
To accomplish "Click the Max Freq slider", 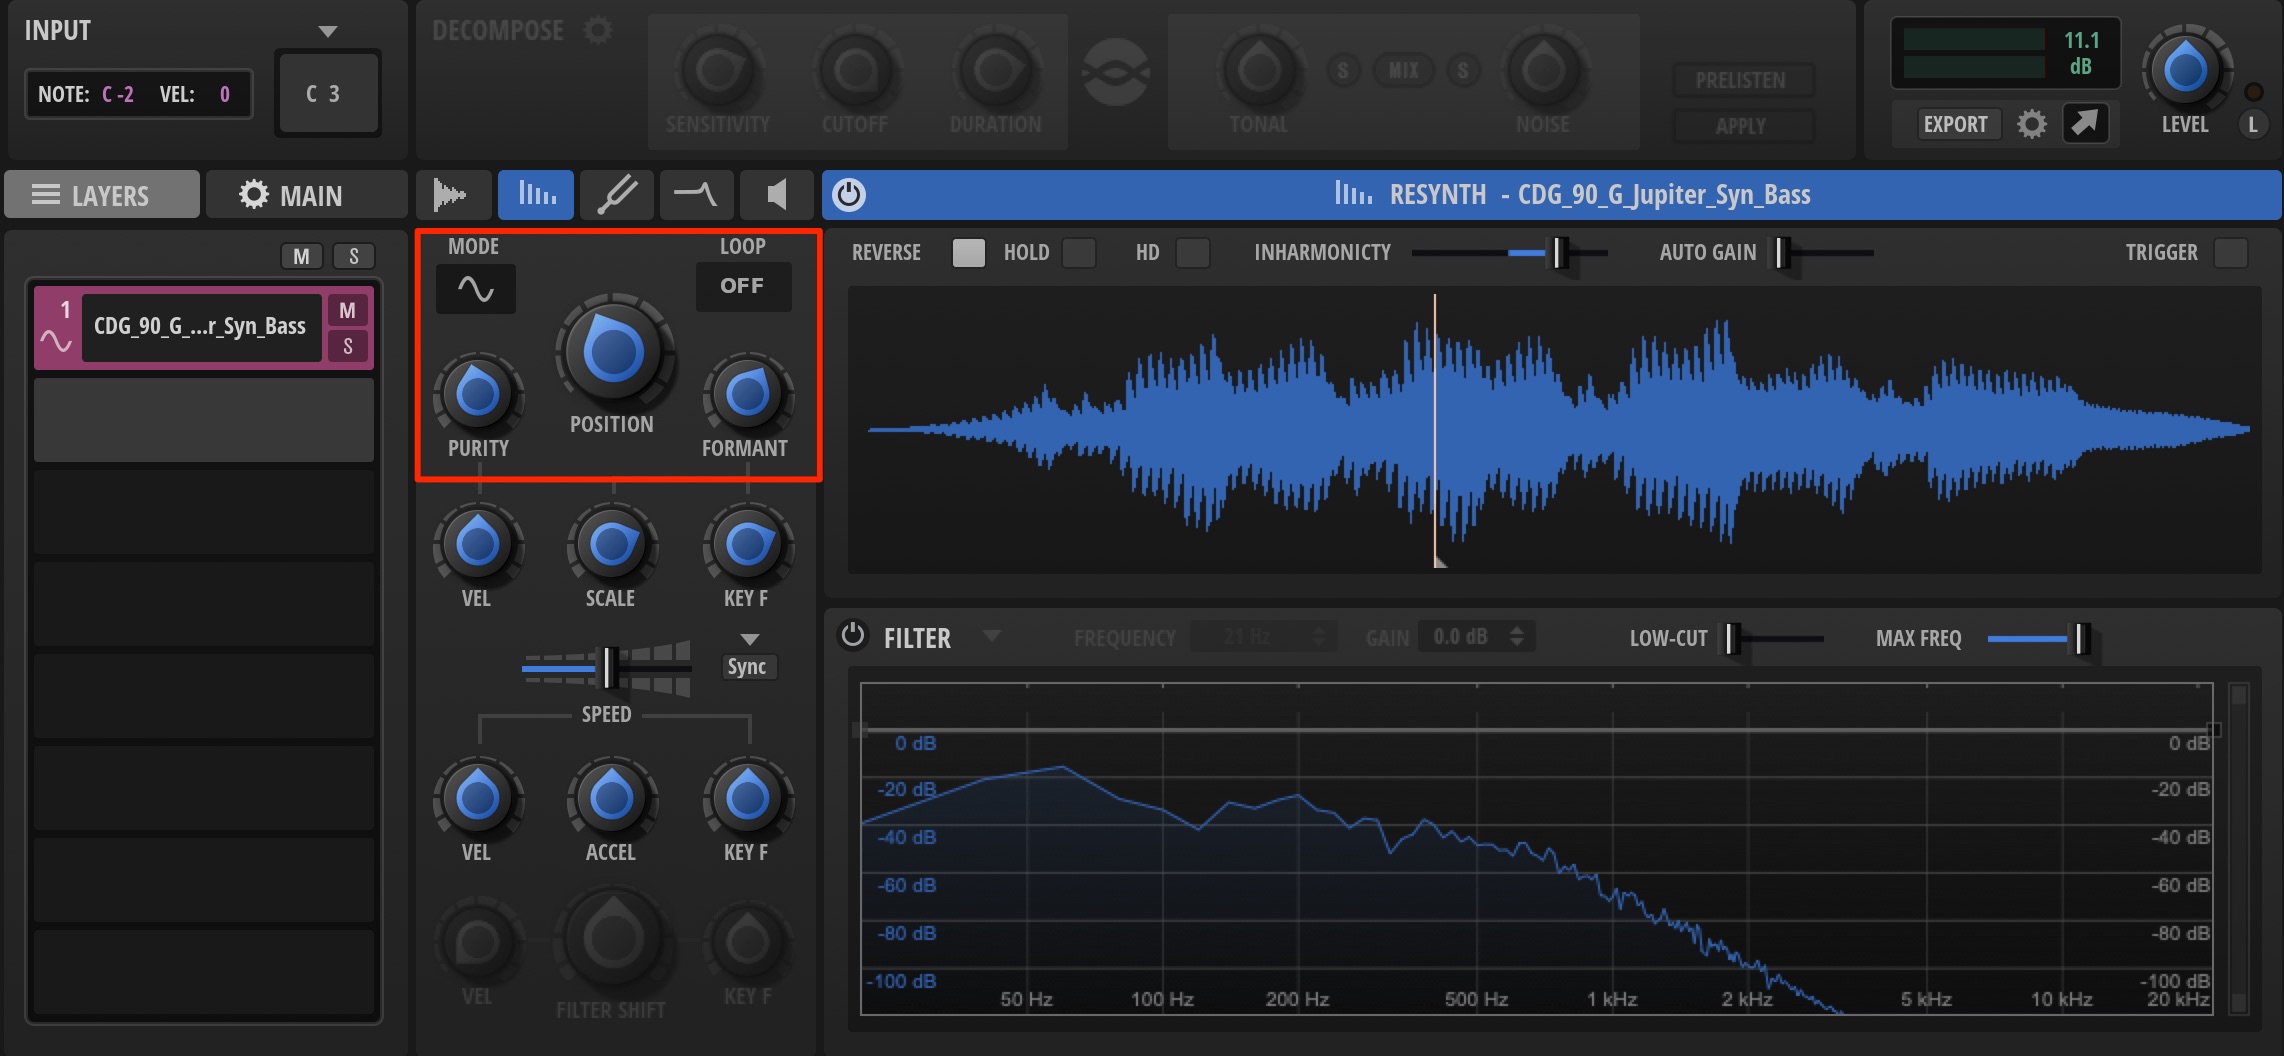I will [x=2038, y=638].
